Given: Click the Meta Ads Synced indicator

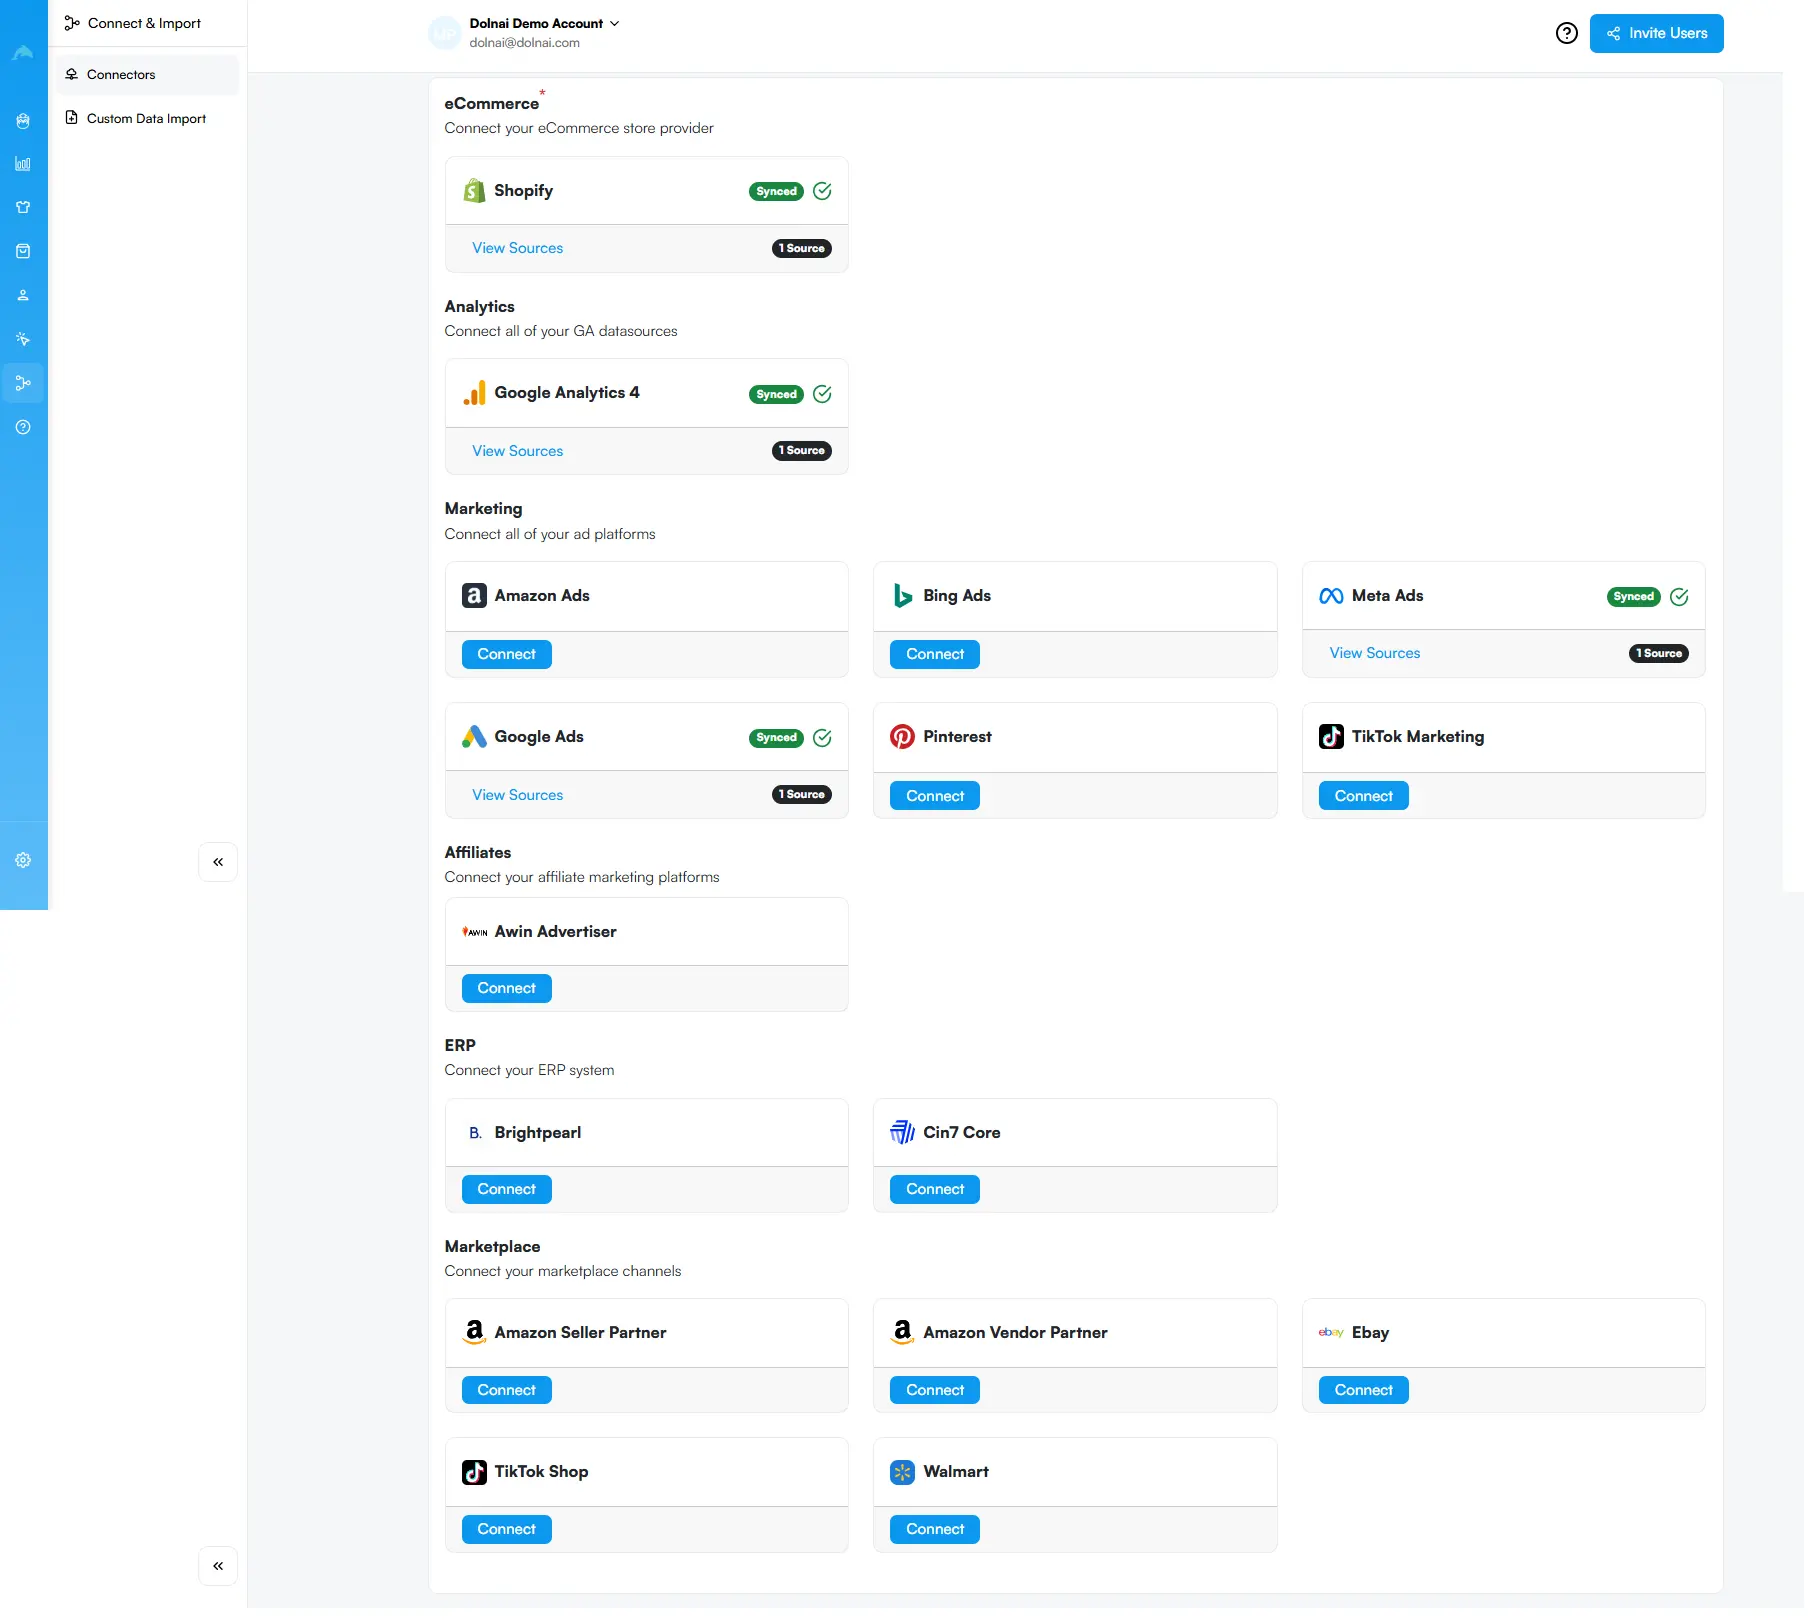Looking at the screenshot, I should (1633, 596).
